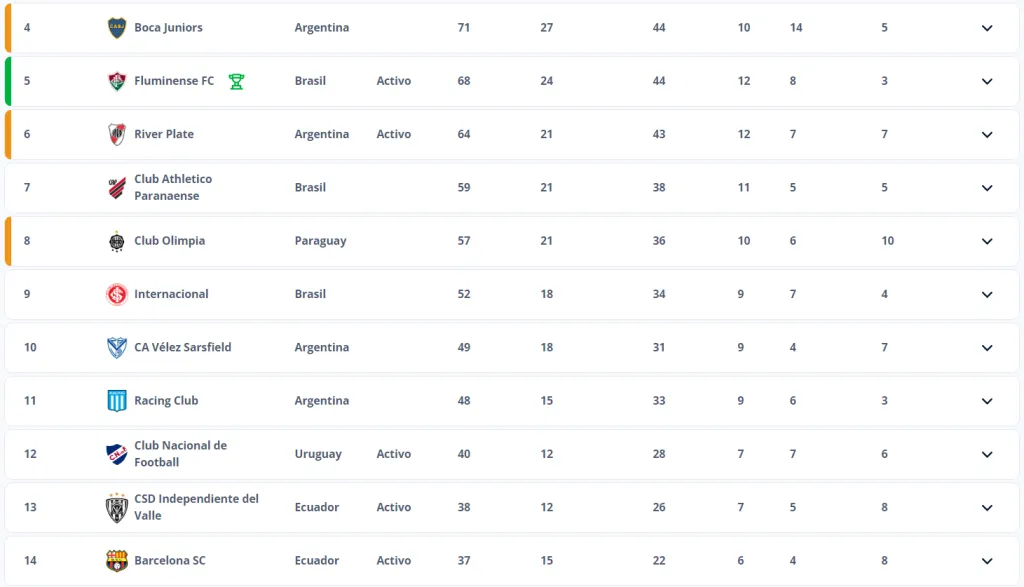Expand details for River Plate
Image resolution: width=1024 pixels, height=587 pixels.
click(x=987, y=133)
